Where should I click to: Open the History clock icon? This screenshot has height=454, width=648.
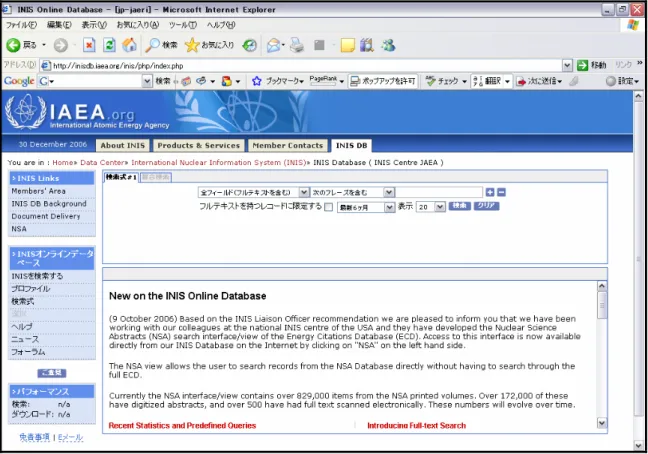tap(249, 45)
